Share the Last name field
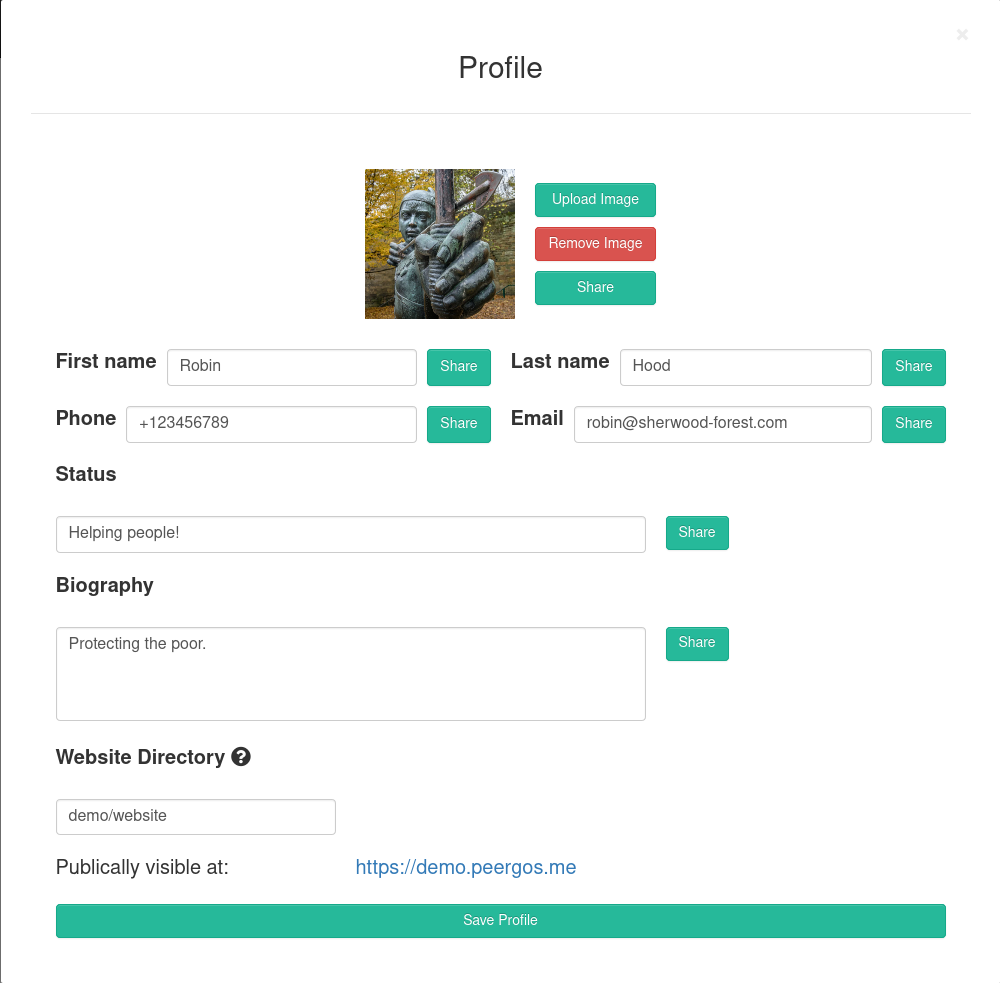The height and width of the screenshot is (983, 1000). click(x=913, y=367)
